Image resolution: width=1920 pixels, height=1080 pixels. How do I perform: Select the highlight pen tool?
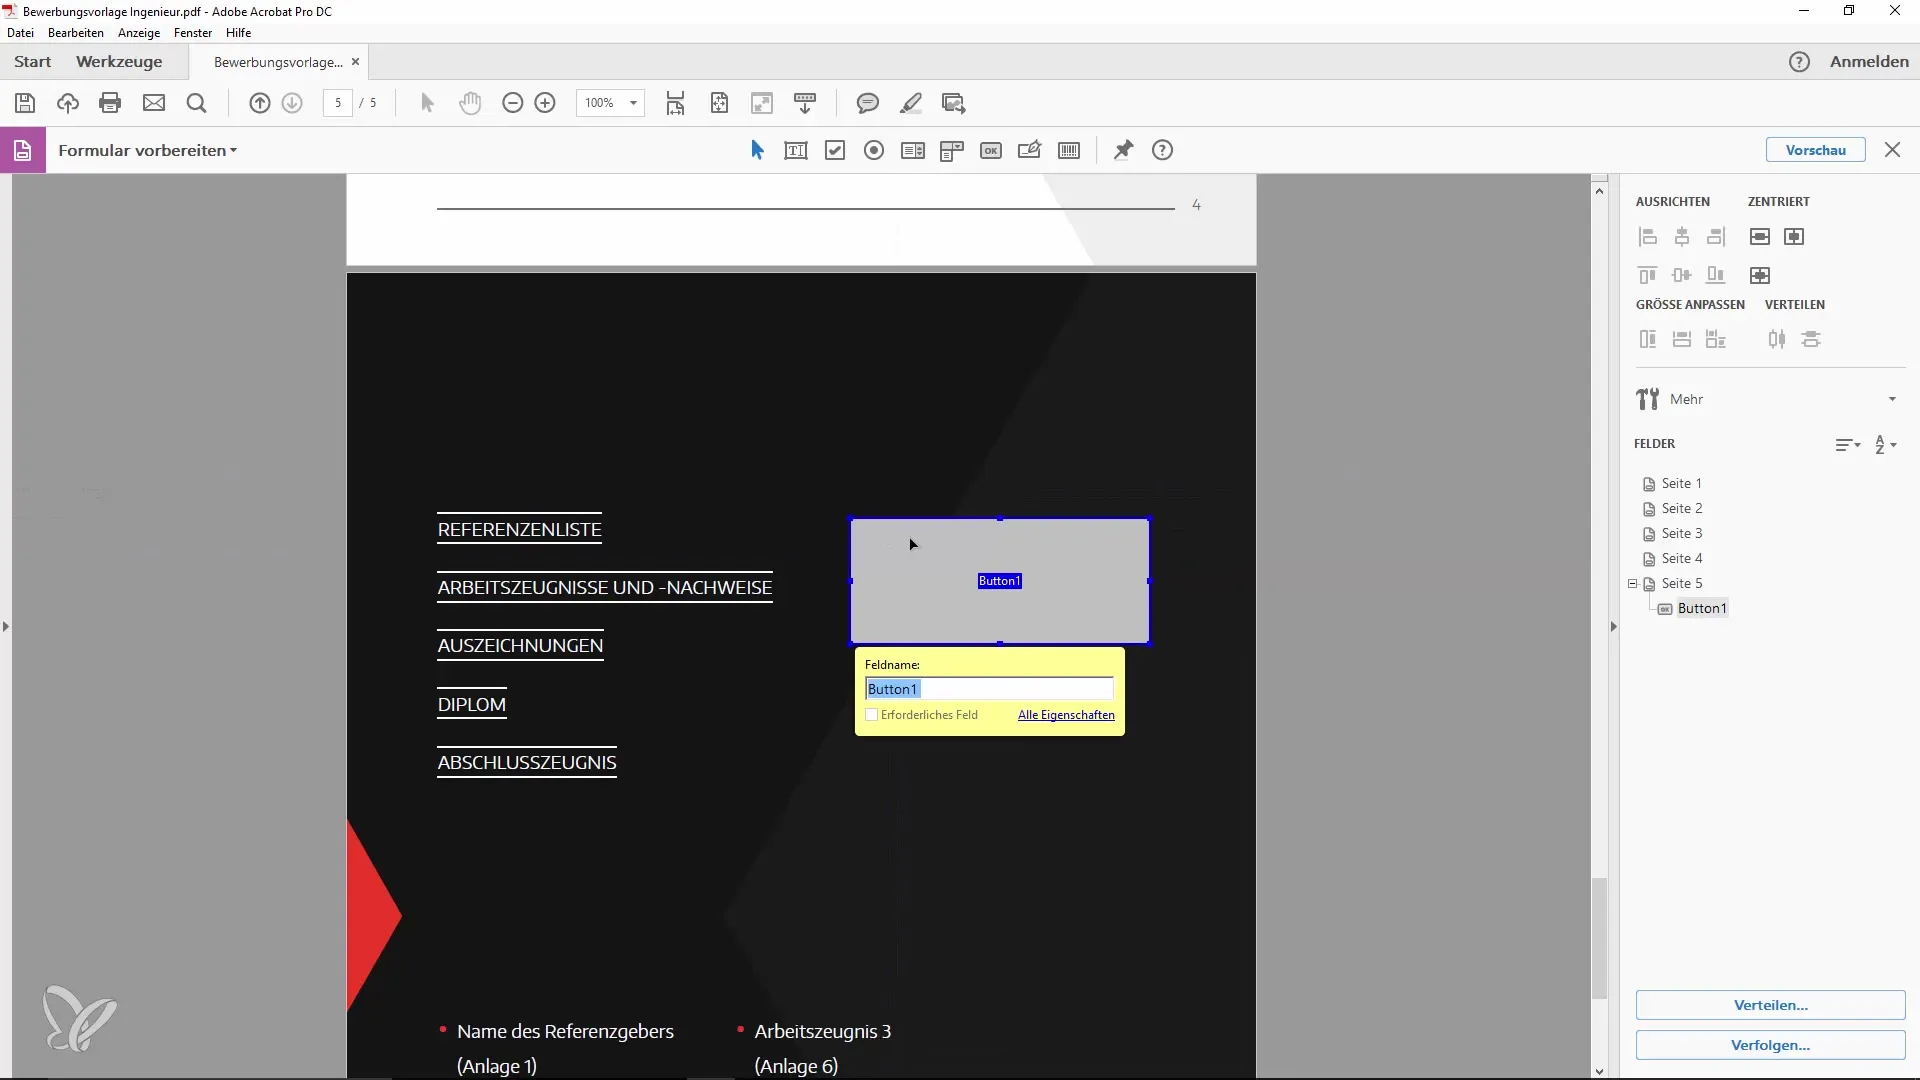(x=911, y=103)
